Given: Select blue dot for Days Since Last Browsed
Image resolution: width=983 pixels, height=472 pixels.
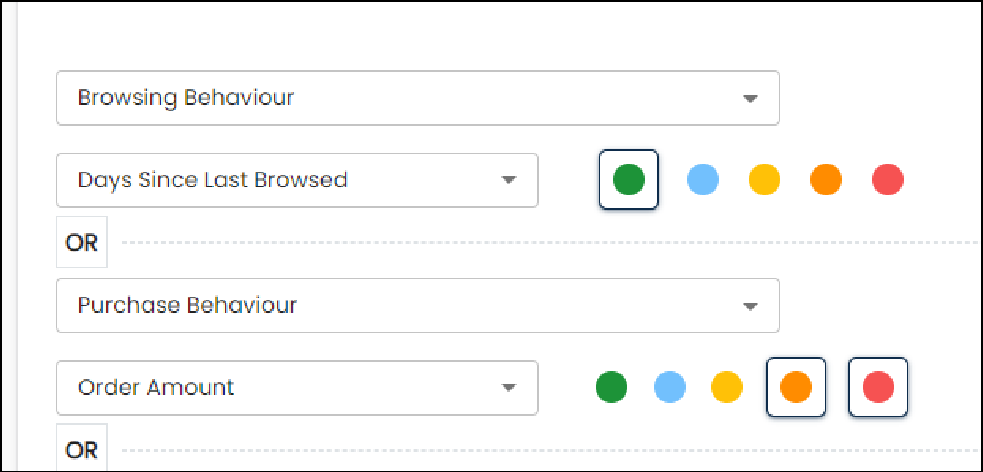Looking at the screenshot, I should 703,179.
